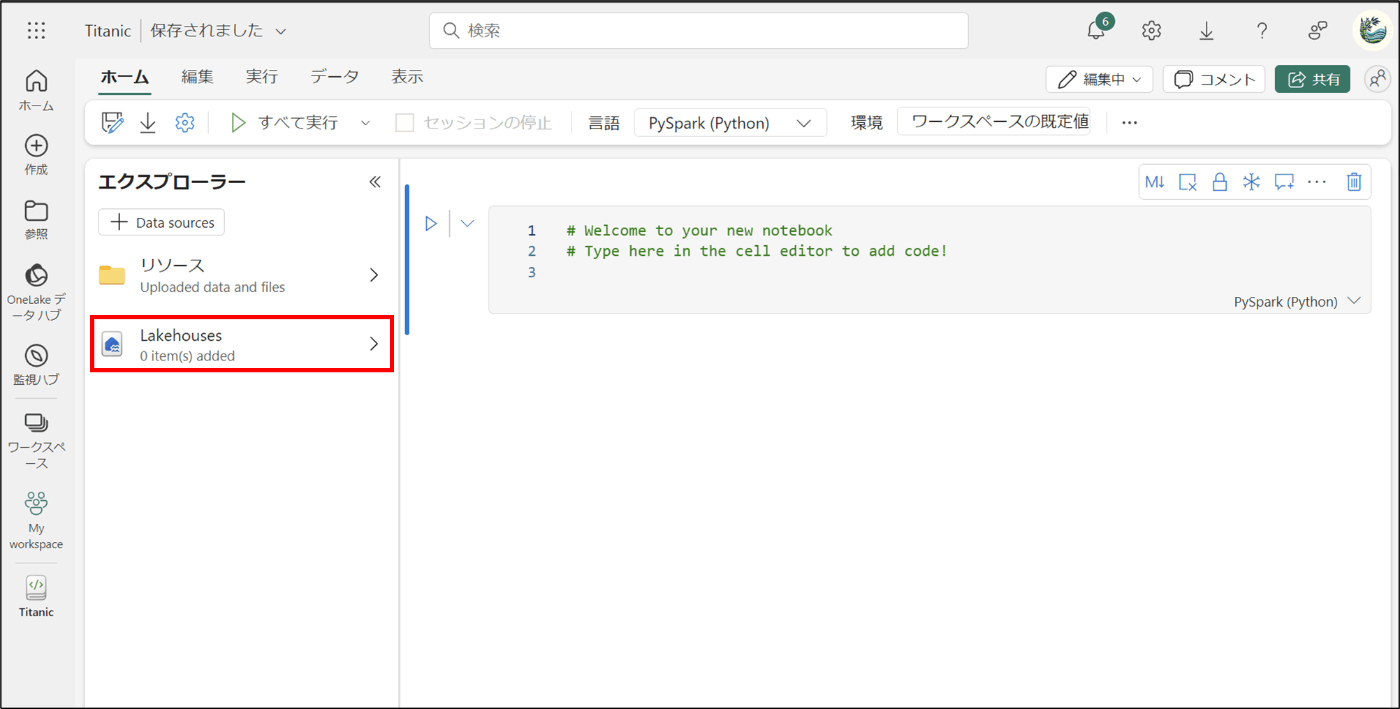
Task: Click inside the code cell editor
Action: point(929,260)
